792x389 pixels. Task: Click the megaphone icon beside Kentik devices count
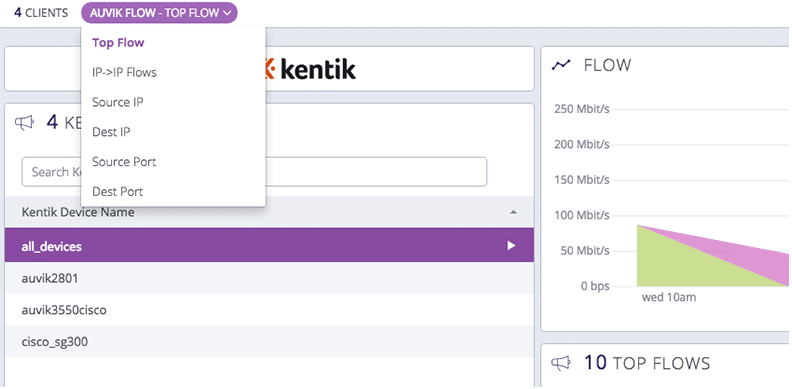click(x=24, y=122)
